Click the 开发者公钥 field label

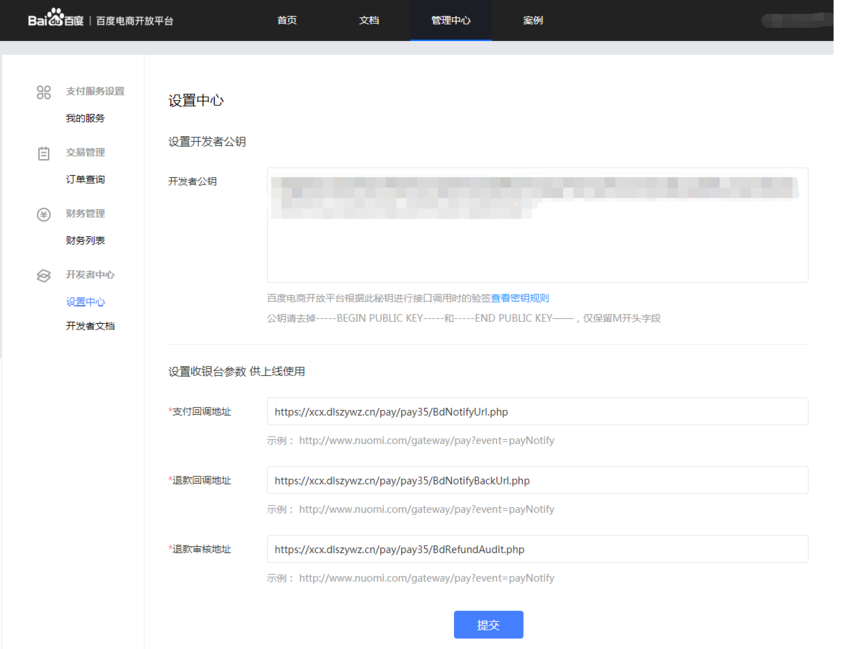(x=193, y=181)
